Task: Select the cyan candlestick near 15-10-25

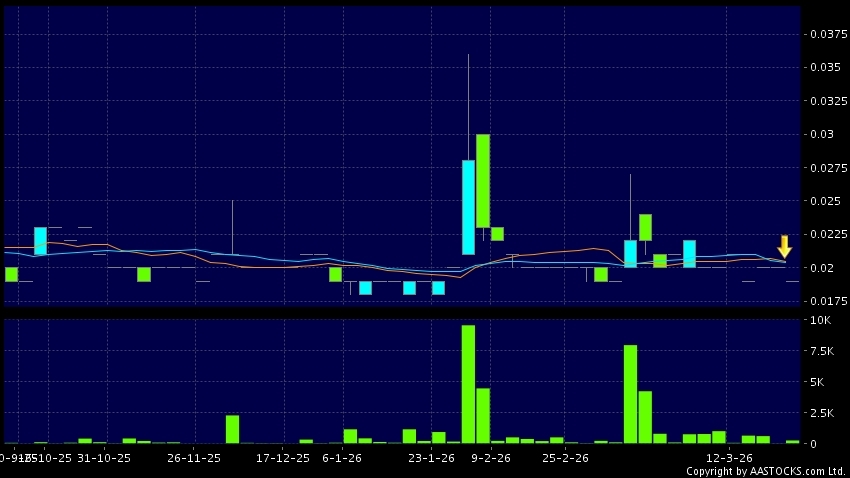Action: click(x=40, y=241)
